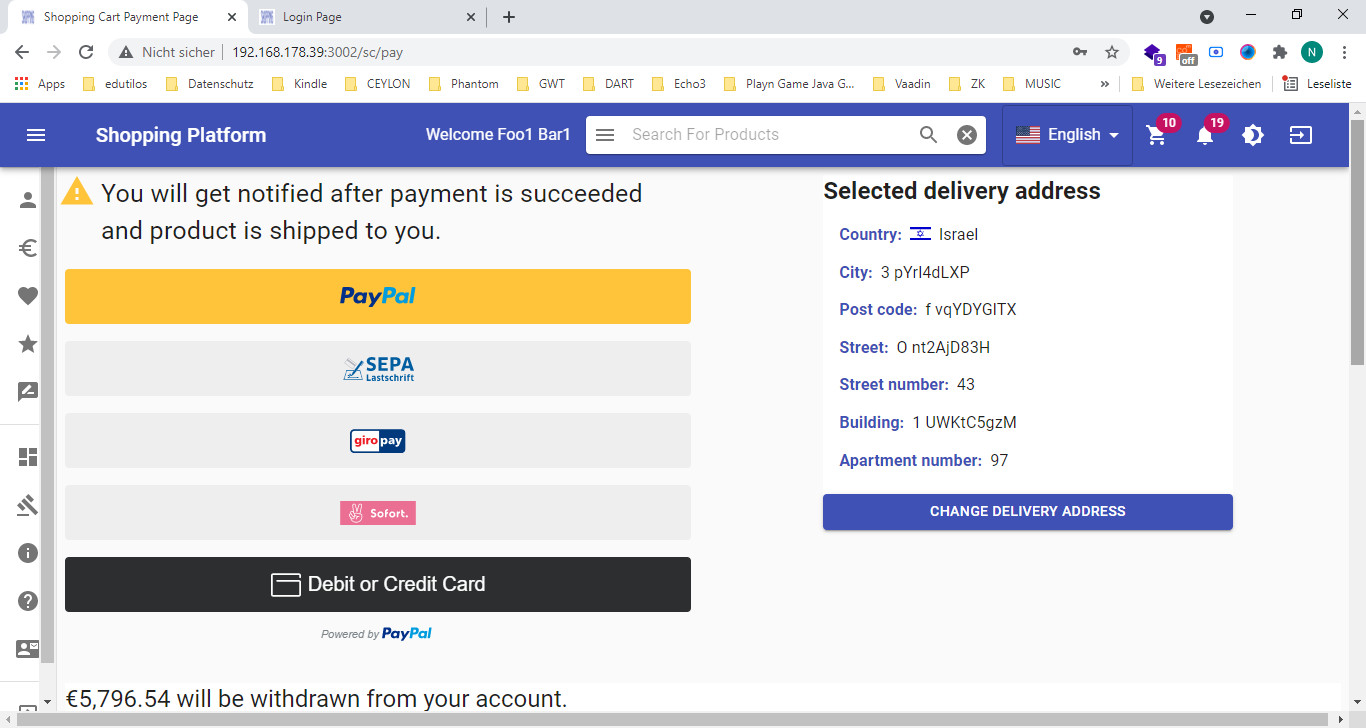
Task: Open the tab search dropdown arrow
Action: pos(1207,16)
